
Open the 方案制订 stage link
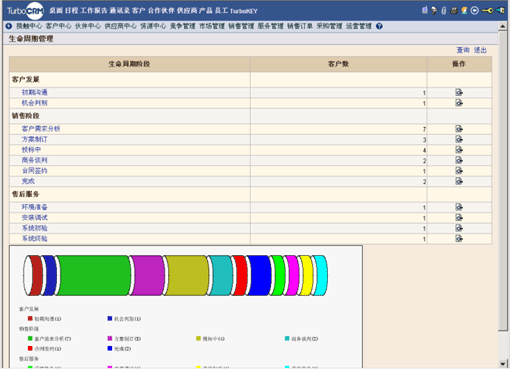click(35, 139)
